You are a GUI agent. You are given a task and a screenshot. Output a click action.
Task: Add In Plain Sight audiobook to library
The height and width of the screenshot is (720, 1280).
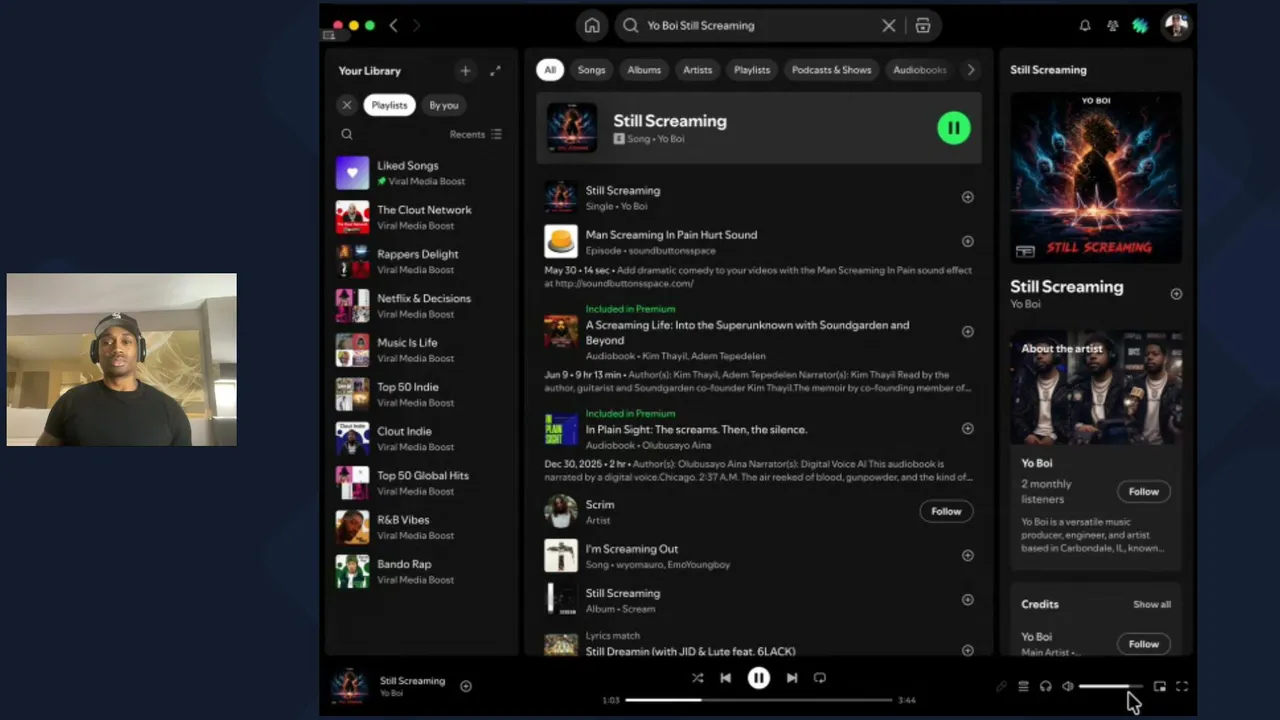click(x=967, y=429)
